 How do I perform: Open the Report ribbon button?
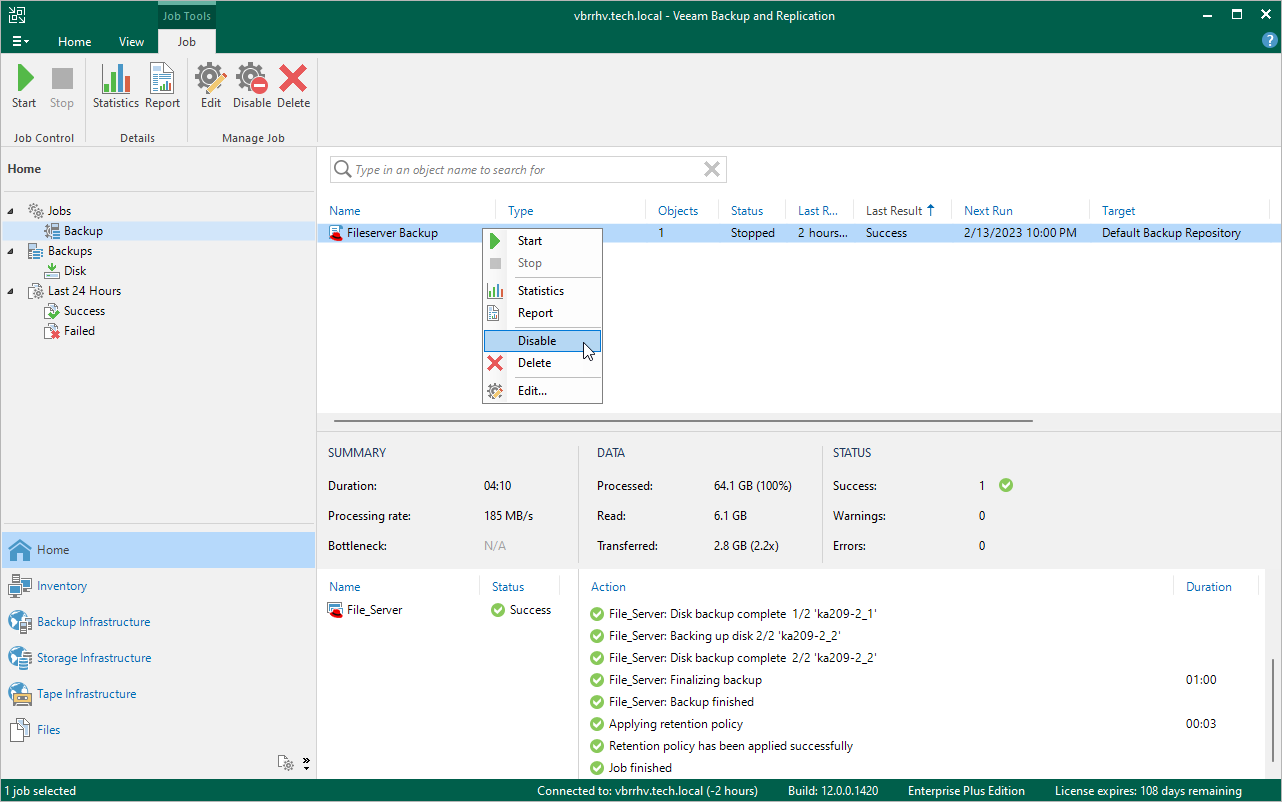162,88
